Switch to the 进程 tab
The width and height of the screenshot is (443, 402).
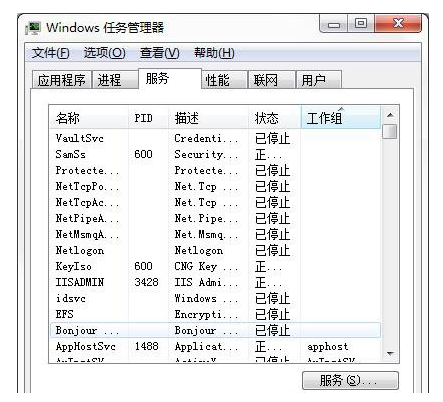click(115, 80)
